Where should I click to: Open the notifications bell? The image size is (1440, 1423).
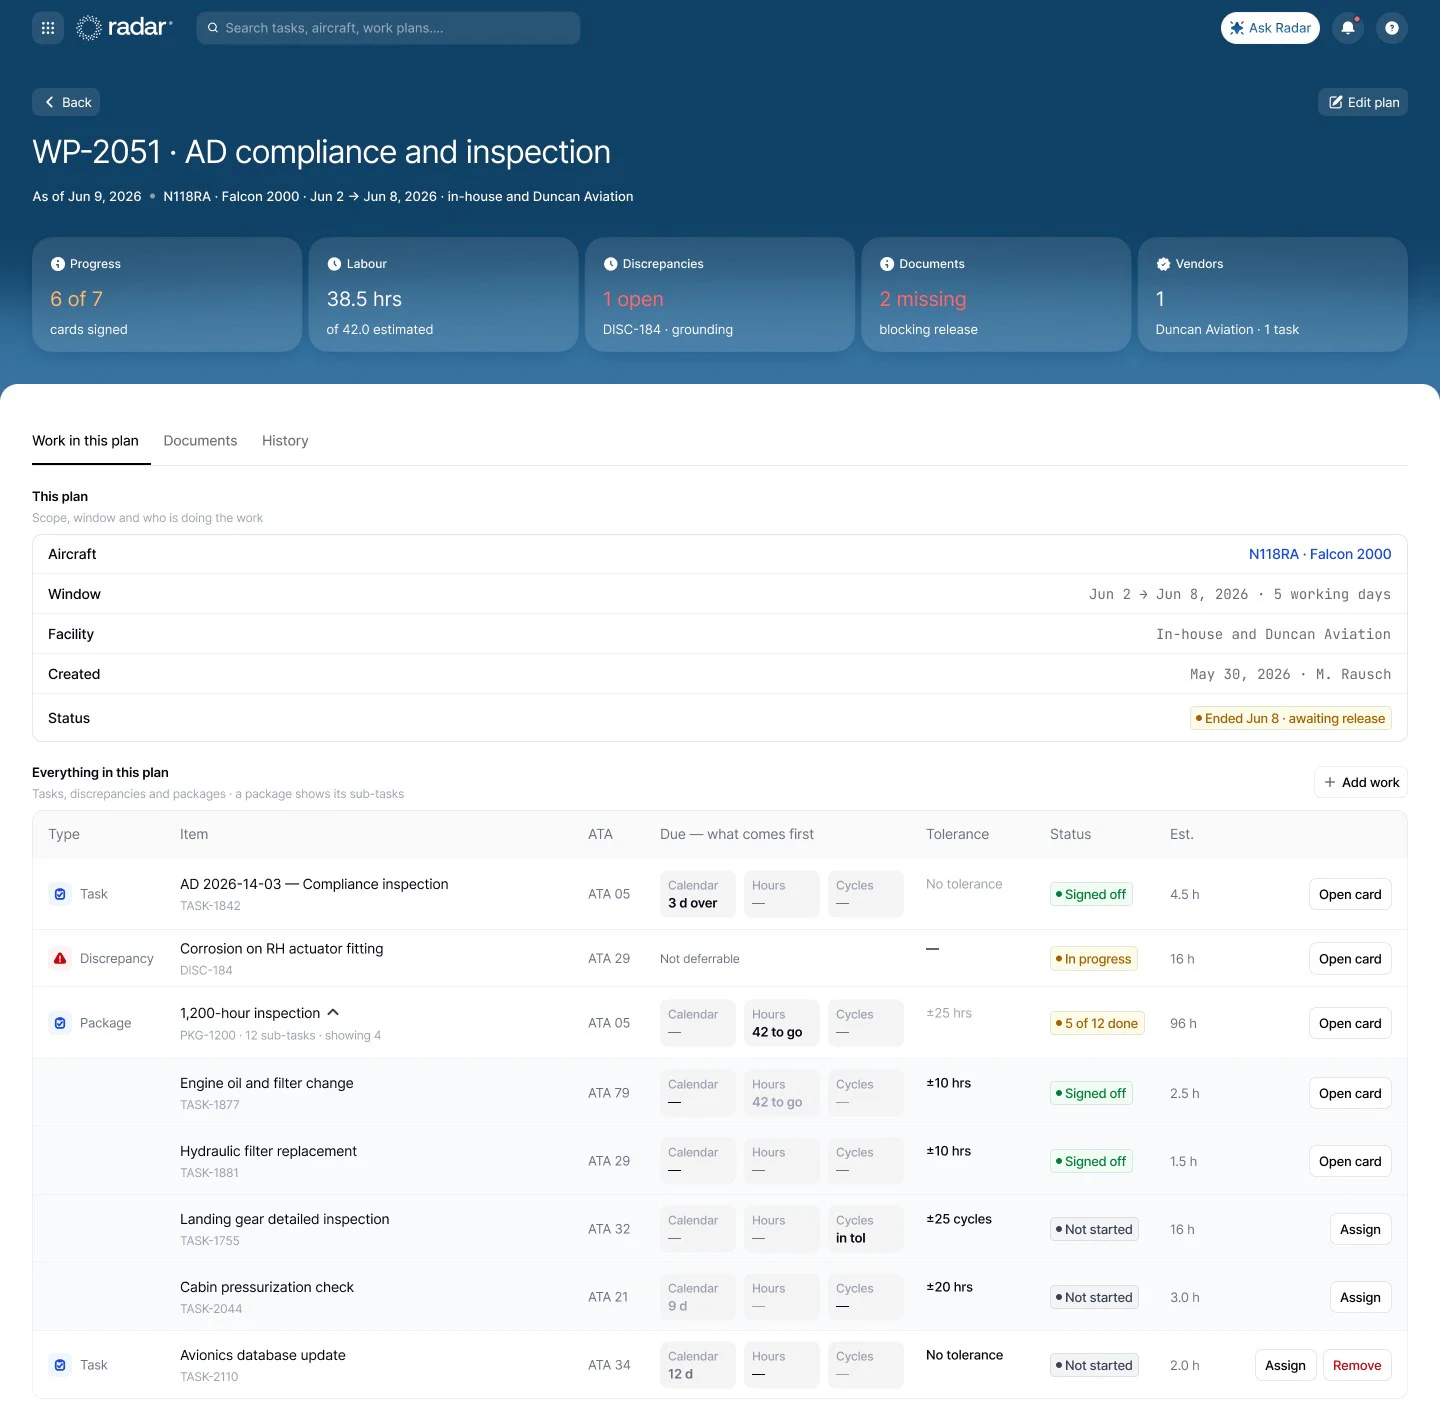pos(1348,28)
